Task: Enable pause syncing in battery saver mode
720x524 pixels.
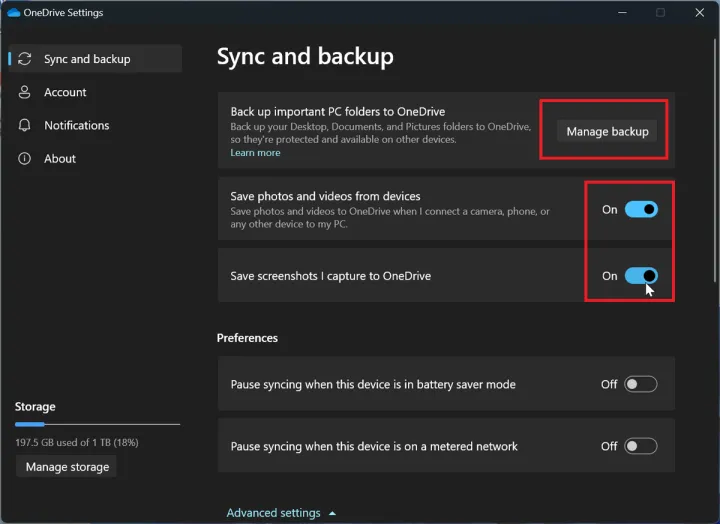Action: (641, 384)
